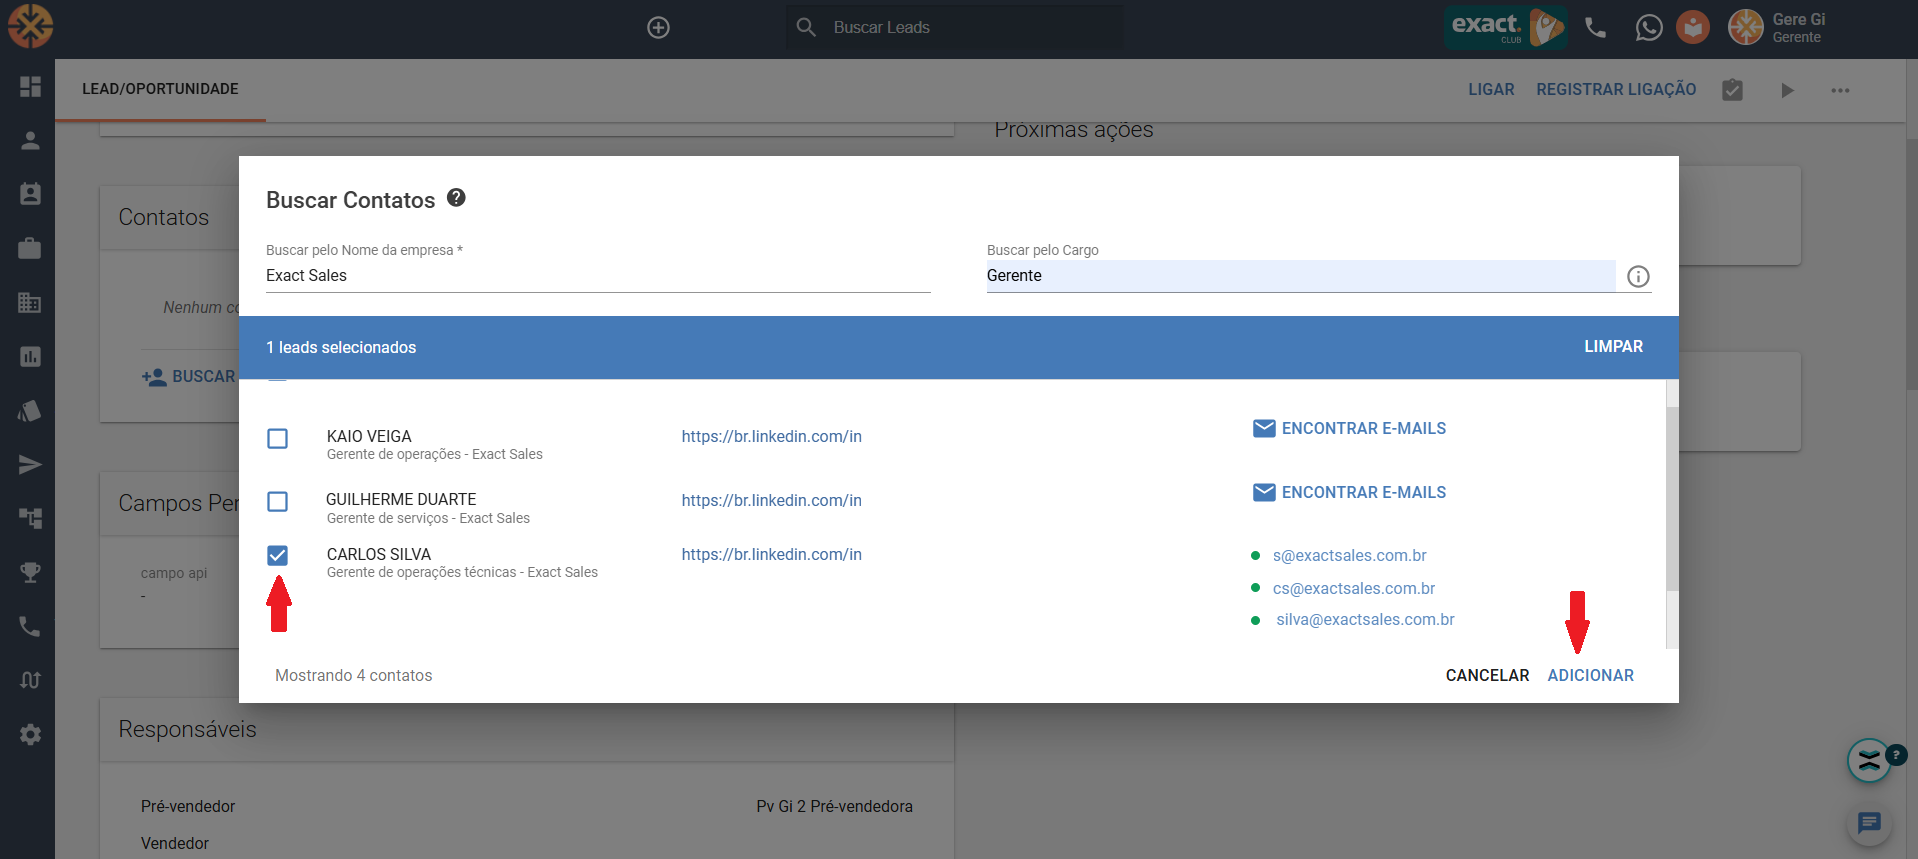This screenshot has height=859, width=1918.
Task: Click the info icon beside the Cargo field
Action: coord(1638,276)
